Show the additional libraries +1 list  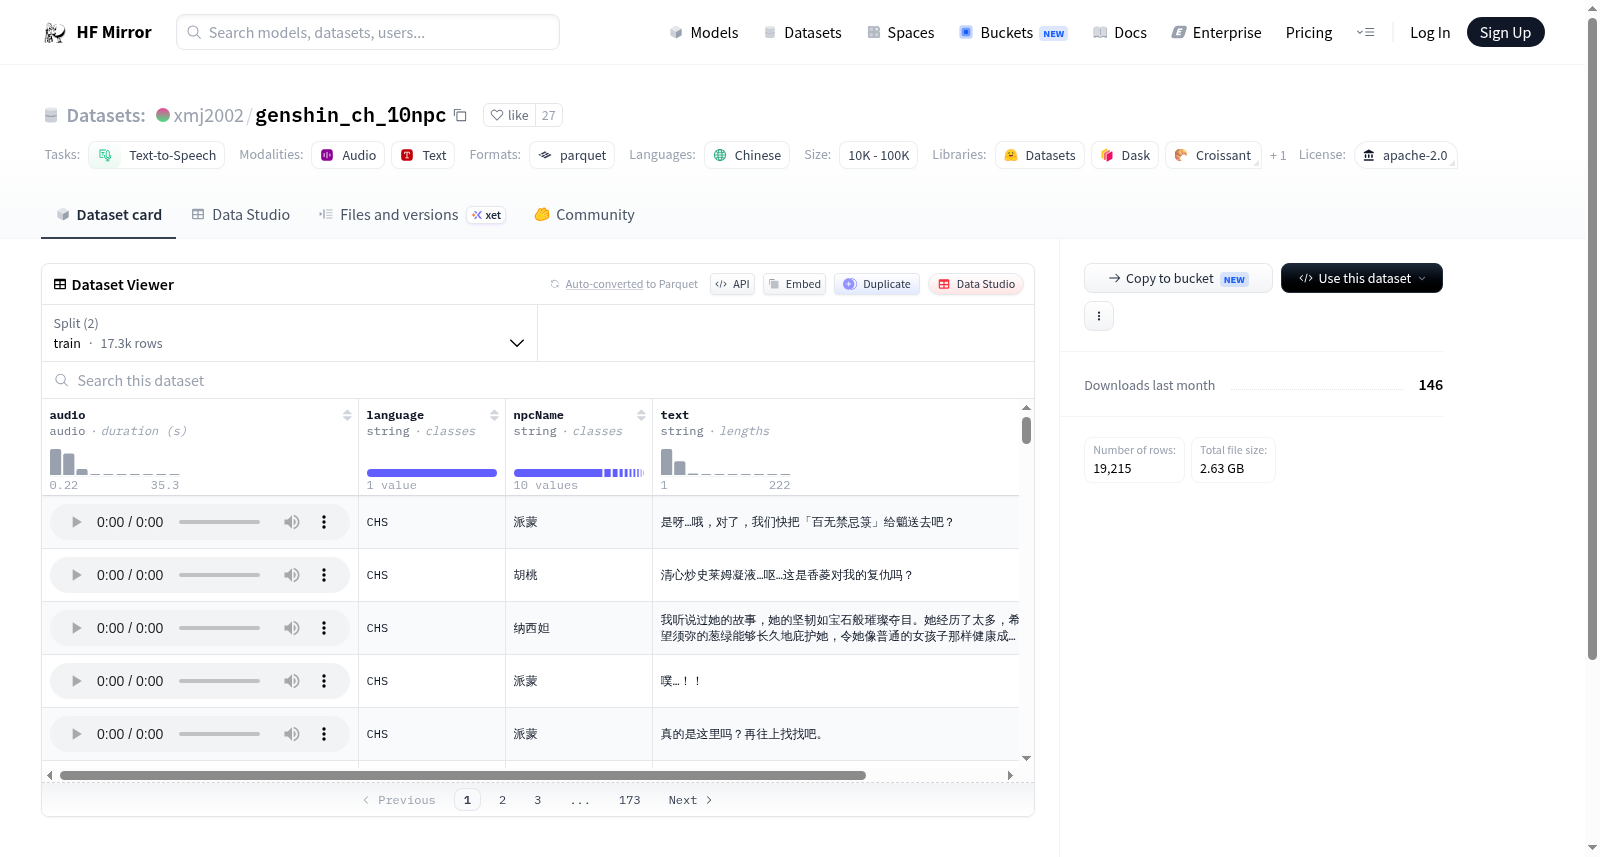[1278, 156]
